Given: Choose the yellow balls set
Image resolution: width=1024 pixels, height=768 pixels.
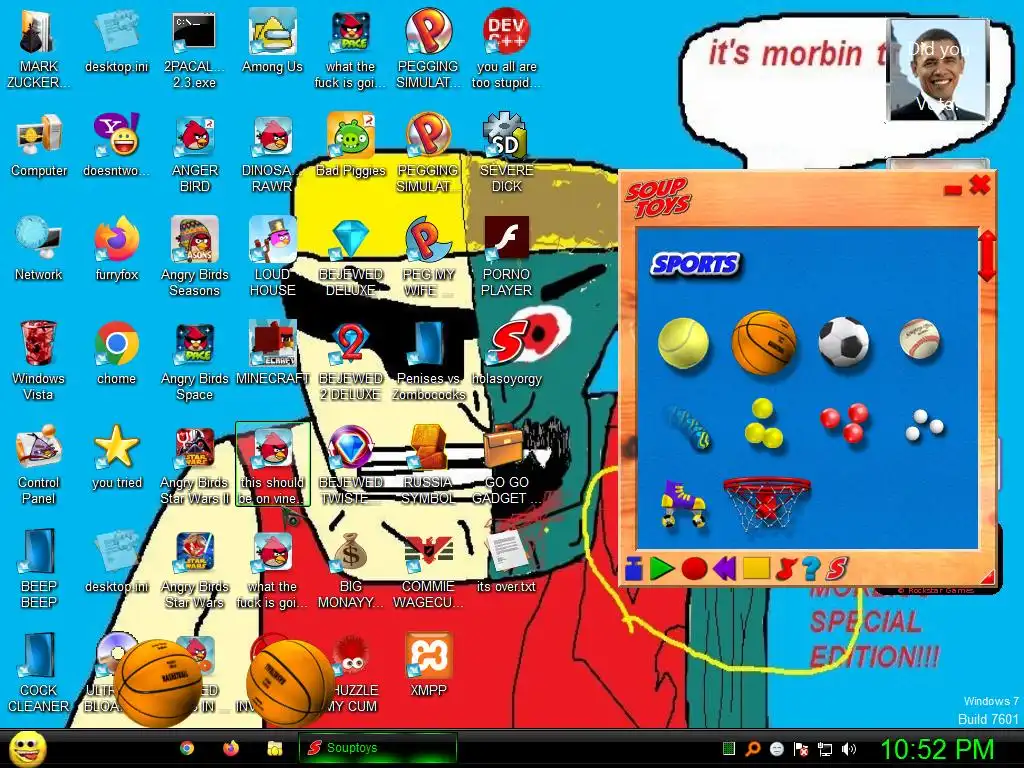Looking at the screenshot, I should point(763,423).
